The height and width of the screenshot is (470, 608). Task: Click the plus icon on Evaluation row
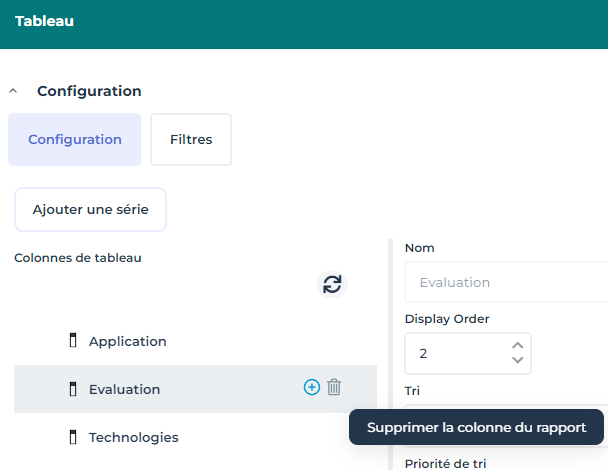[x=311, y=387]
